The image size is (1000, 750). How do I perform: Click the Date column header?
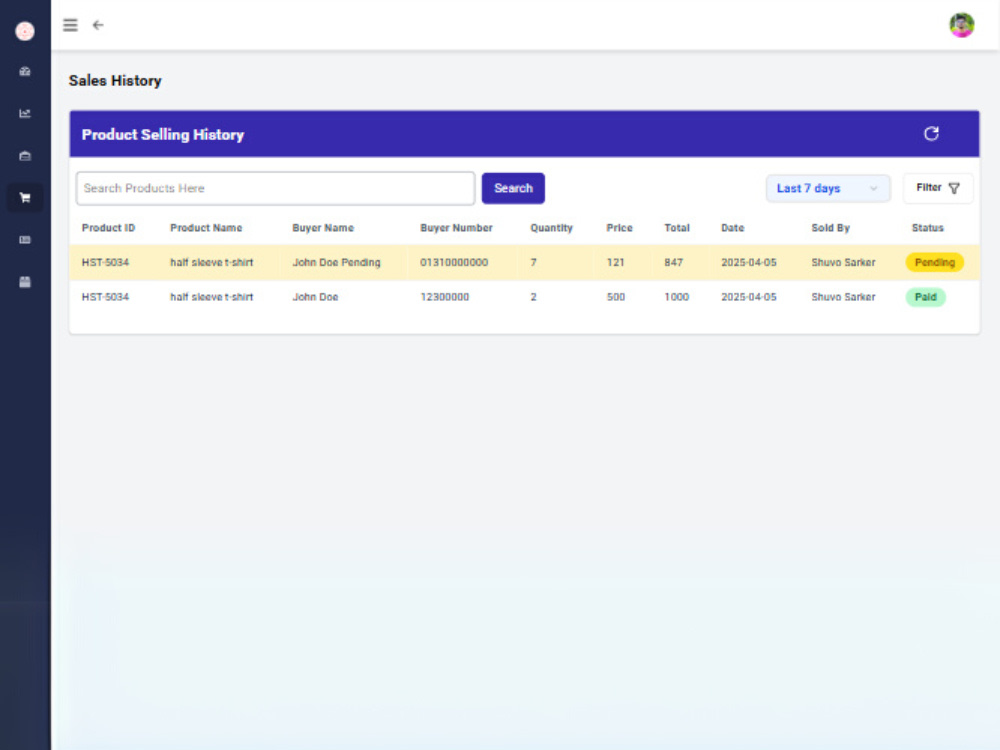point(733,228)
